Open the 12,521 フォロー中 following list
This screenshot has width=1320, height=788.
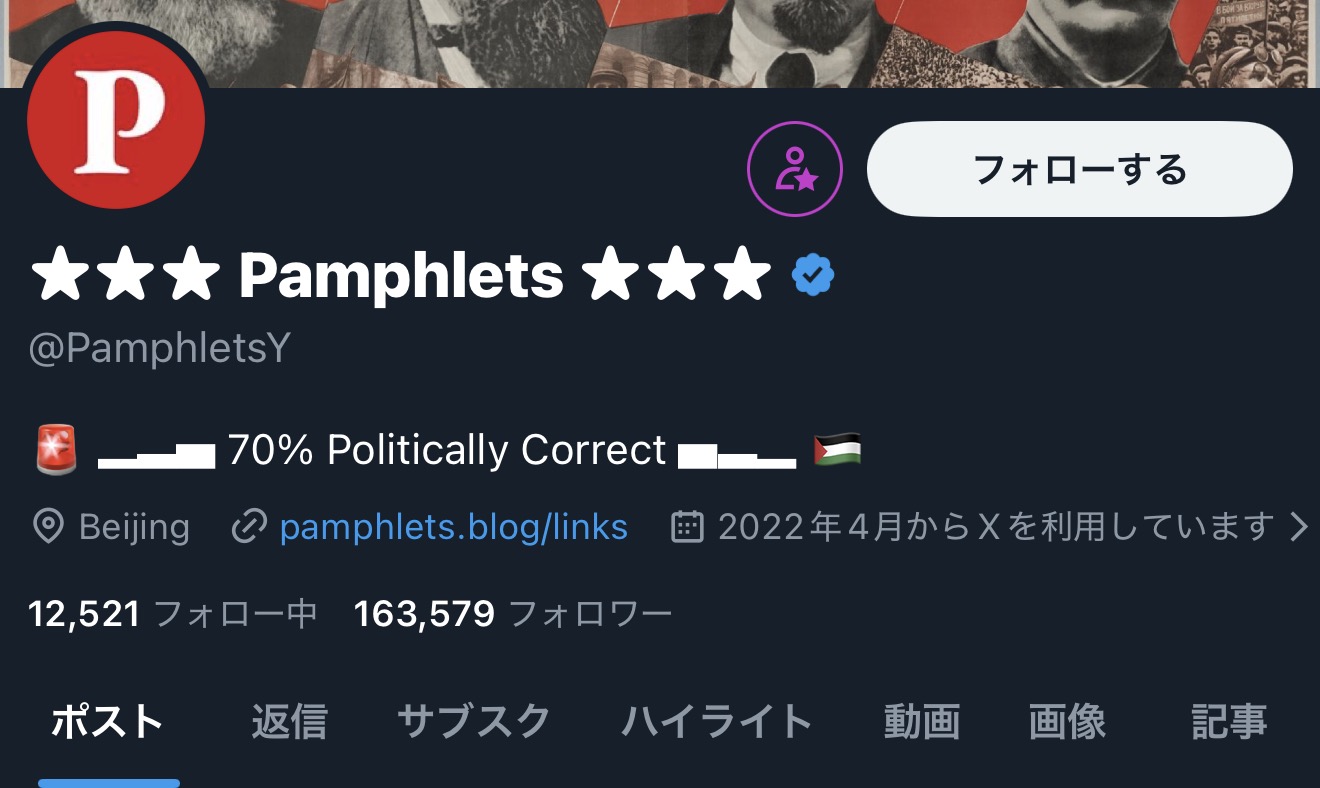pyautogui.click(x=172, y=613)
